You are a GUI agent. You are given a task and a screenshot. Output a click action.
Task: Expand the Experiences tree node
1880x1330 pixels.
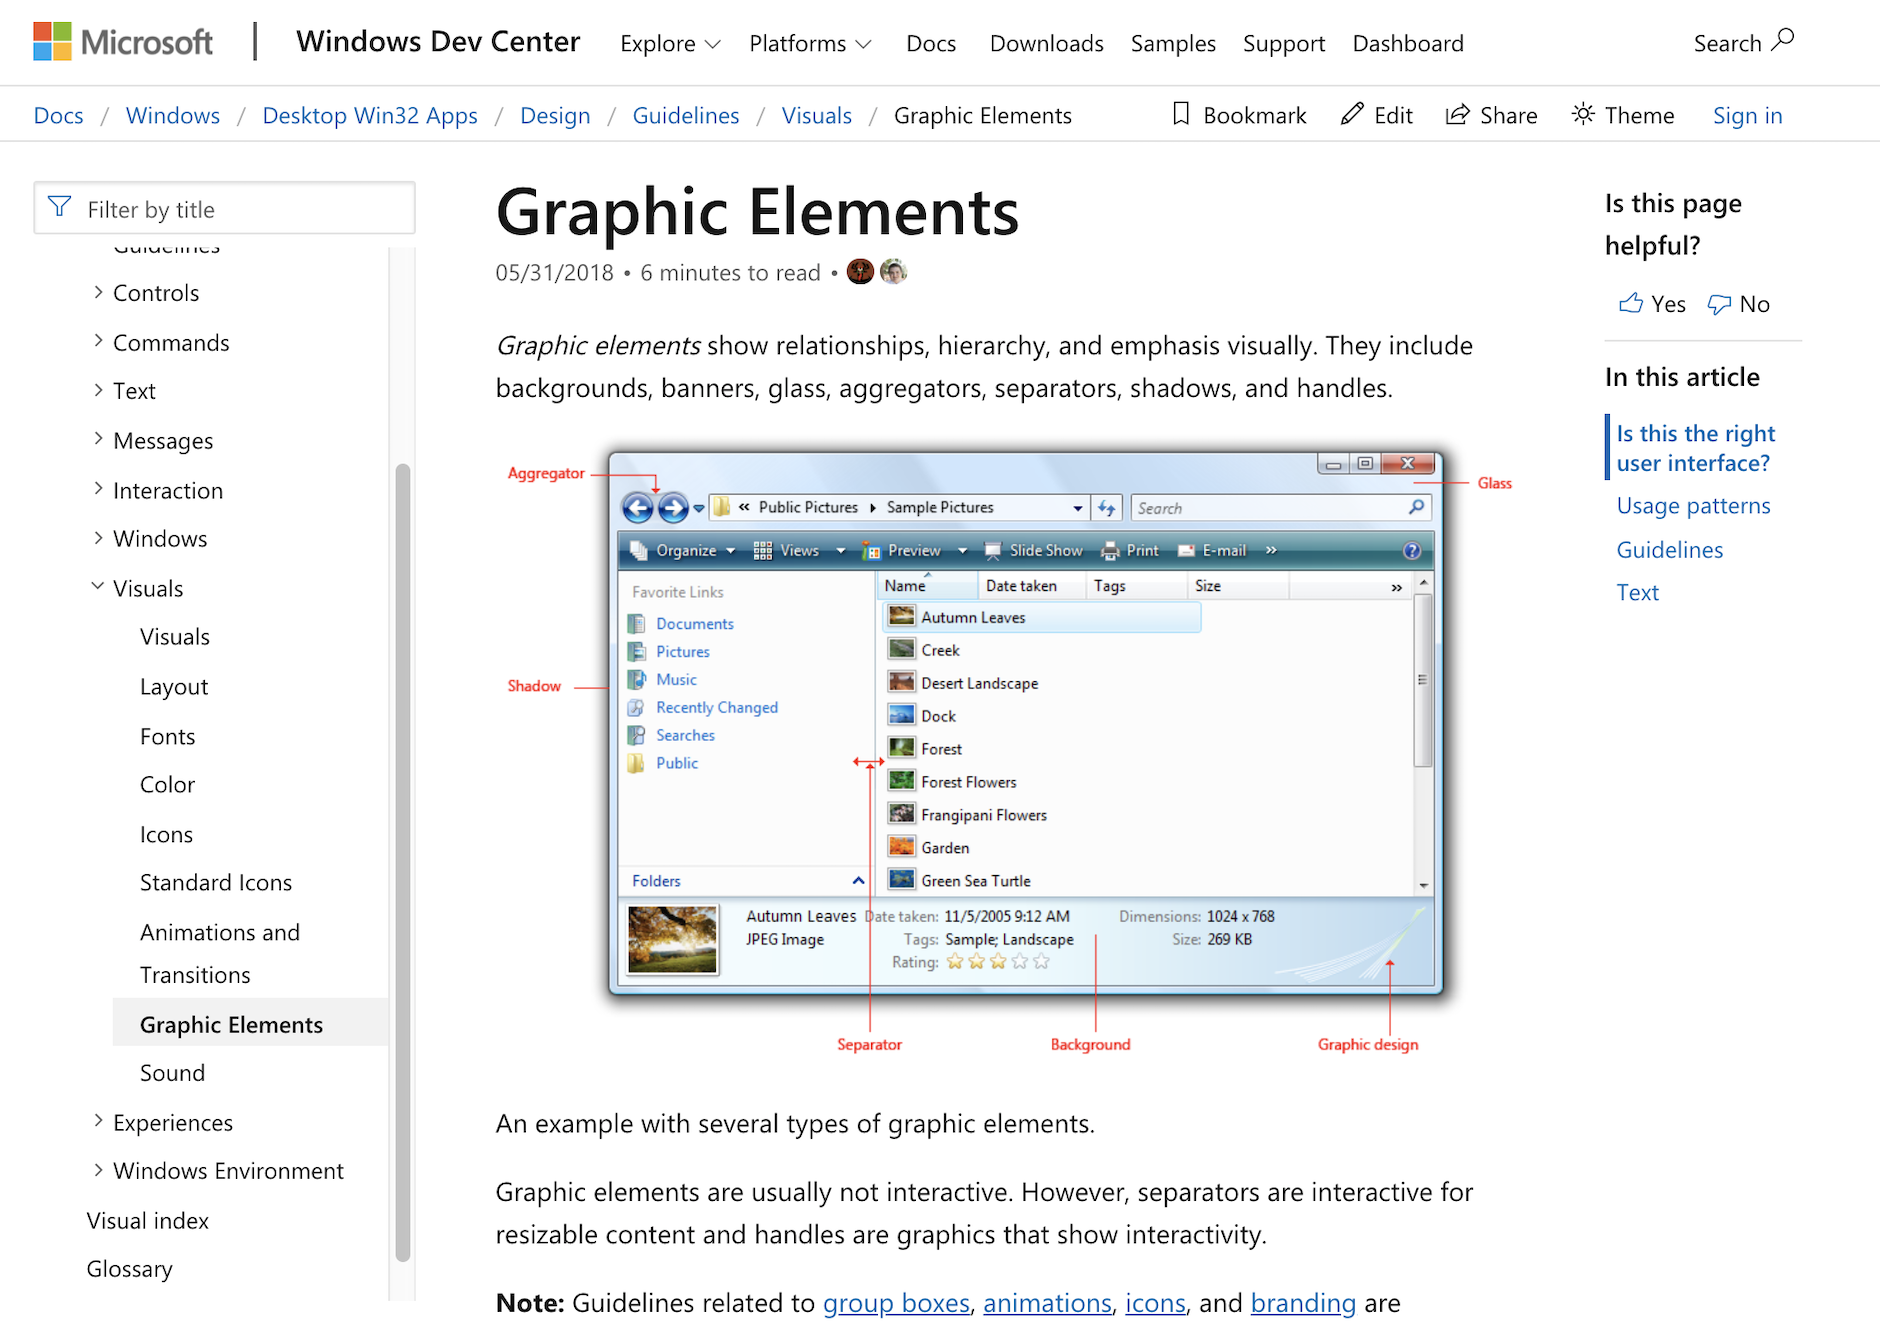(x=98, y=1121)
